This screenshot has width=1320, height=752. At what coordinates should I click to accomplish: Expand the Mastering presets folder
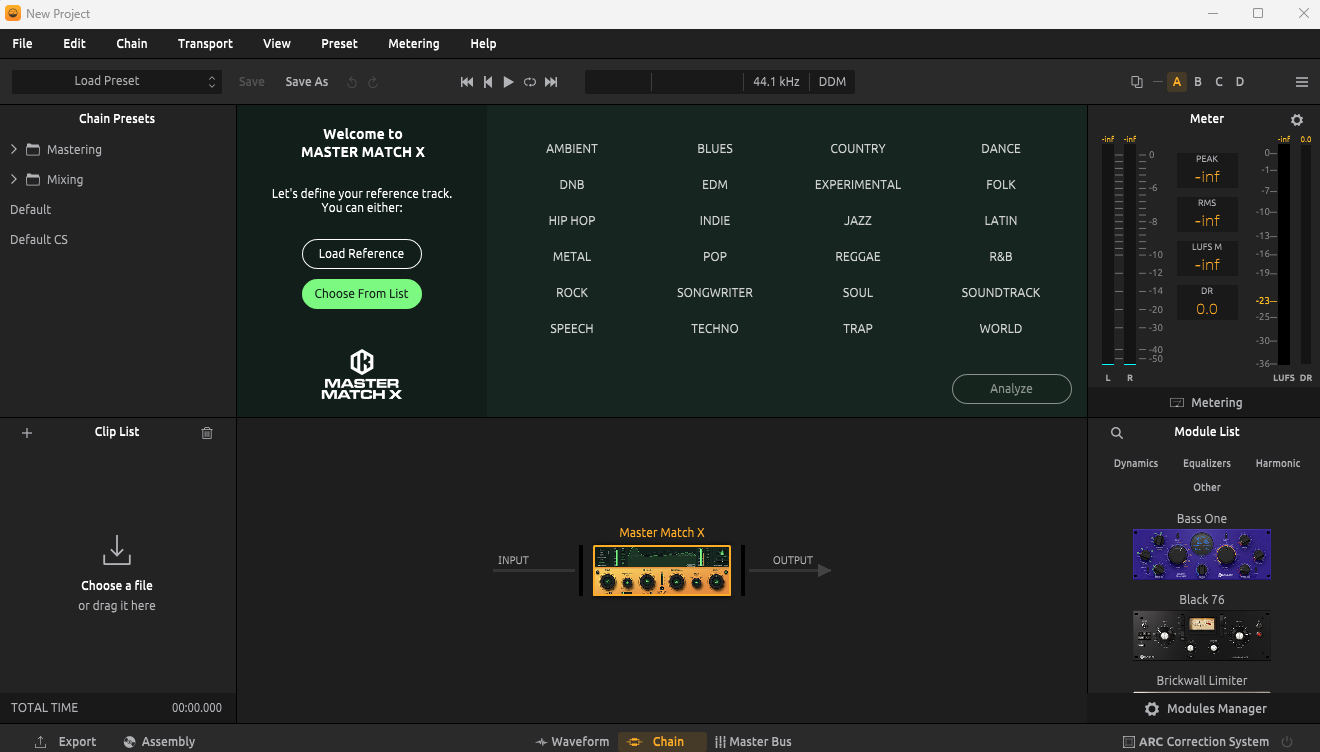coord(14,150)
